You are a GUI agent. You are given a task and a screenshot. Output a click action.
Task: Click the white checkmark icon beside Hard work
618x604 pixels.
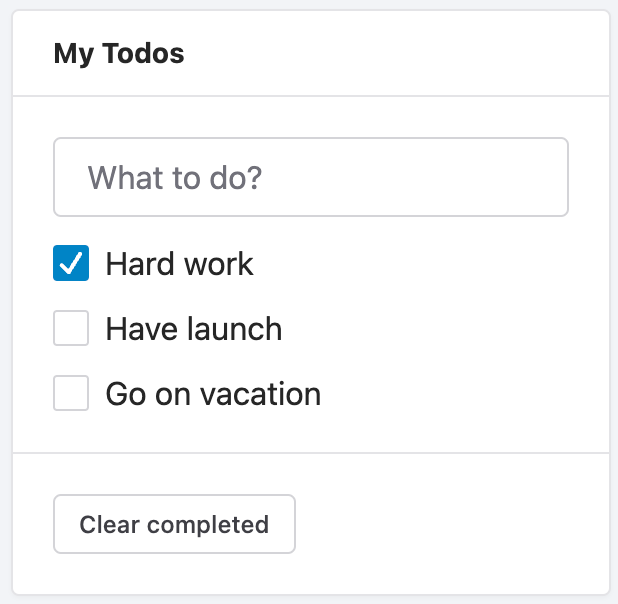pyautogui.click(x=71, y=264)
